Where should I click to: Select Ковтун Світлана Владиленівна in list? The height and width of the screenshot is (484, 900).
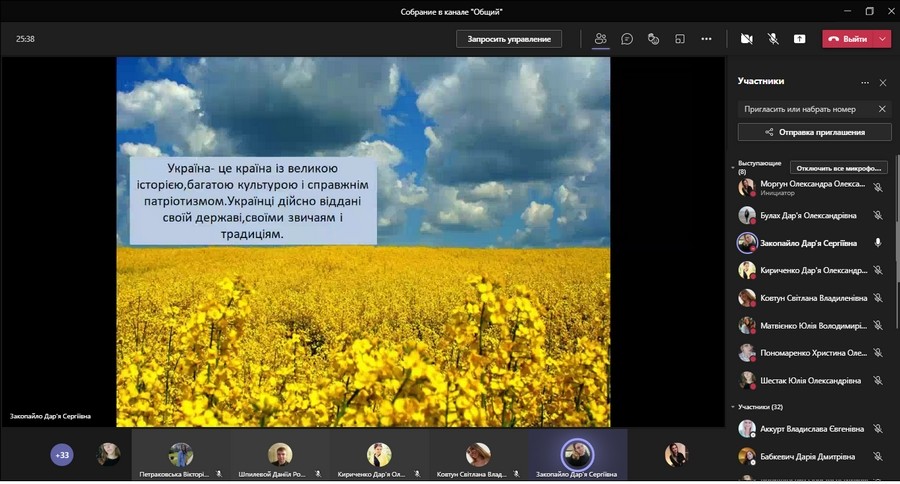pos(800,298)
